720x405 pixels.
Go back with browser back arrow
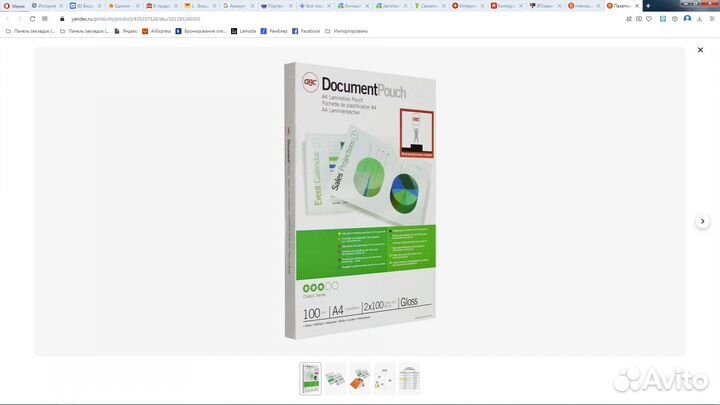pyautogui.click(x=7, y=18)
